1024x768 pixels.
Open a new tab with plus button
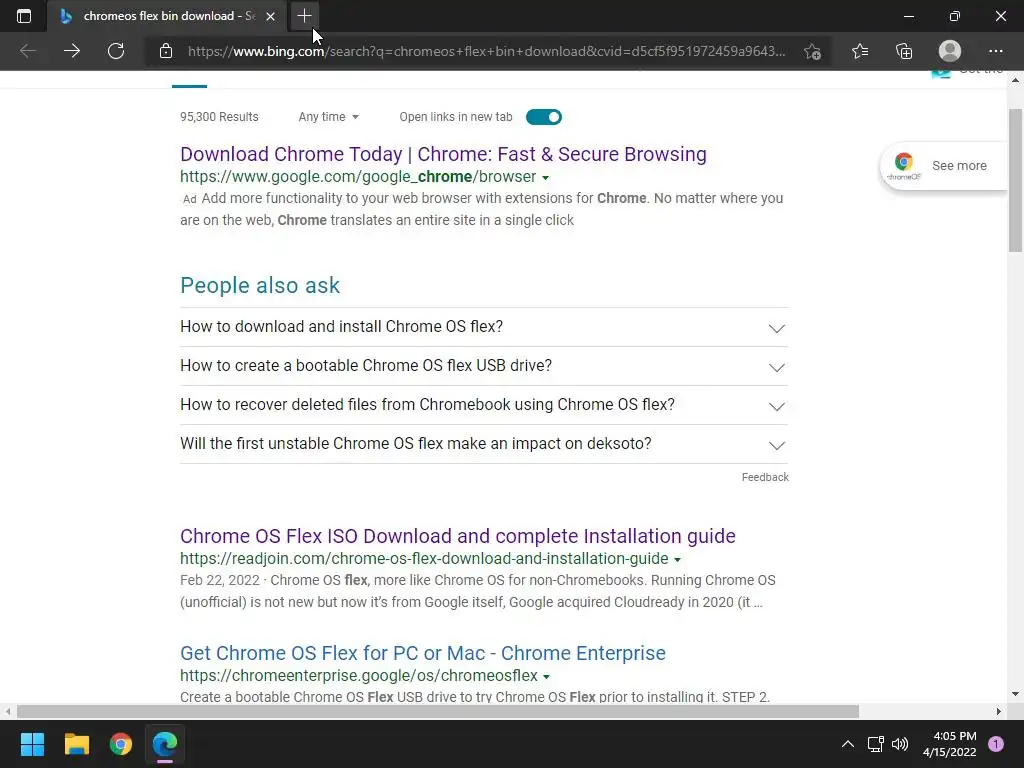point(304,16)
